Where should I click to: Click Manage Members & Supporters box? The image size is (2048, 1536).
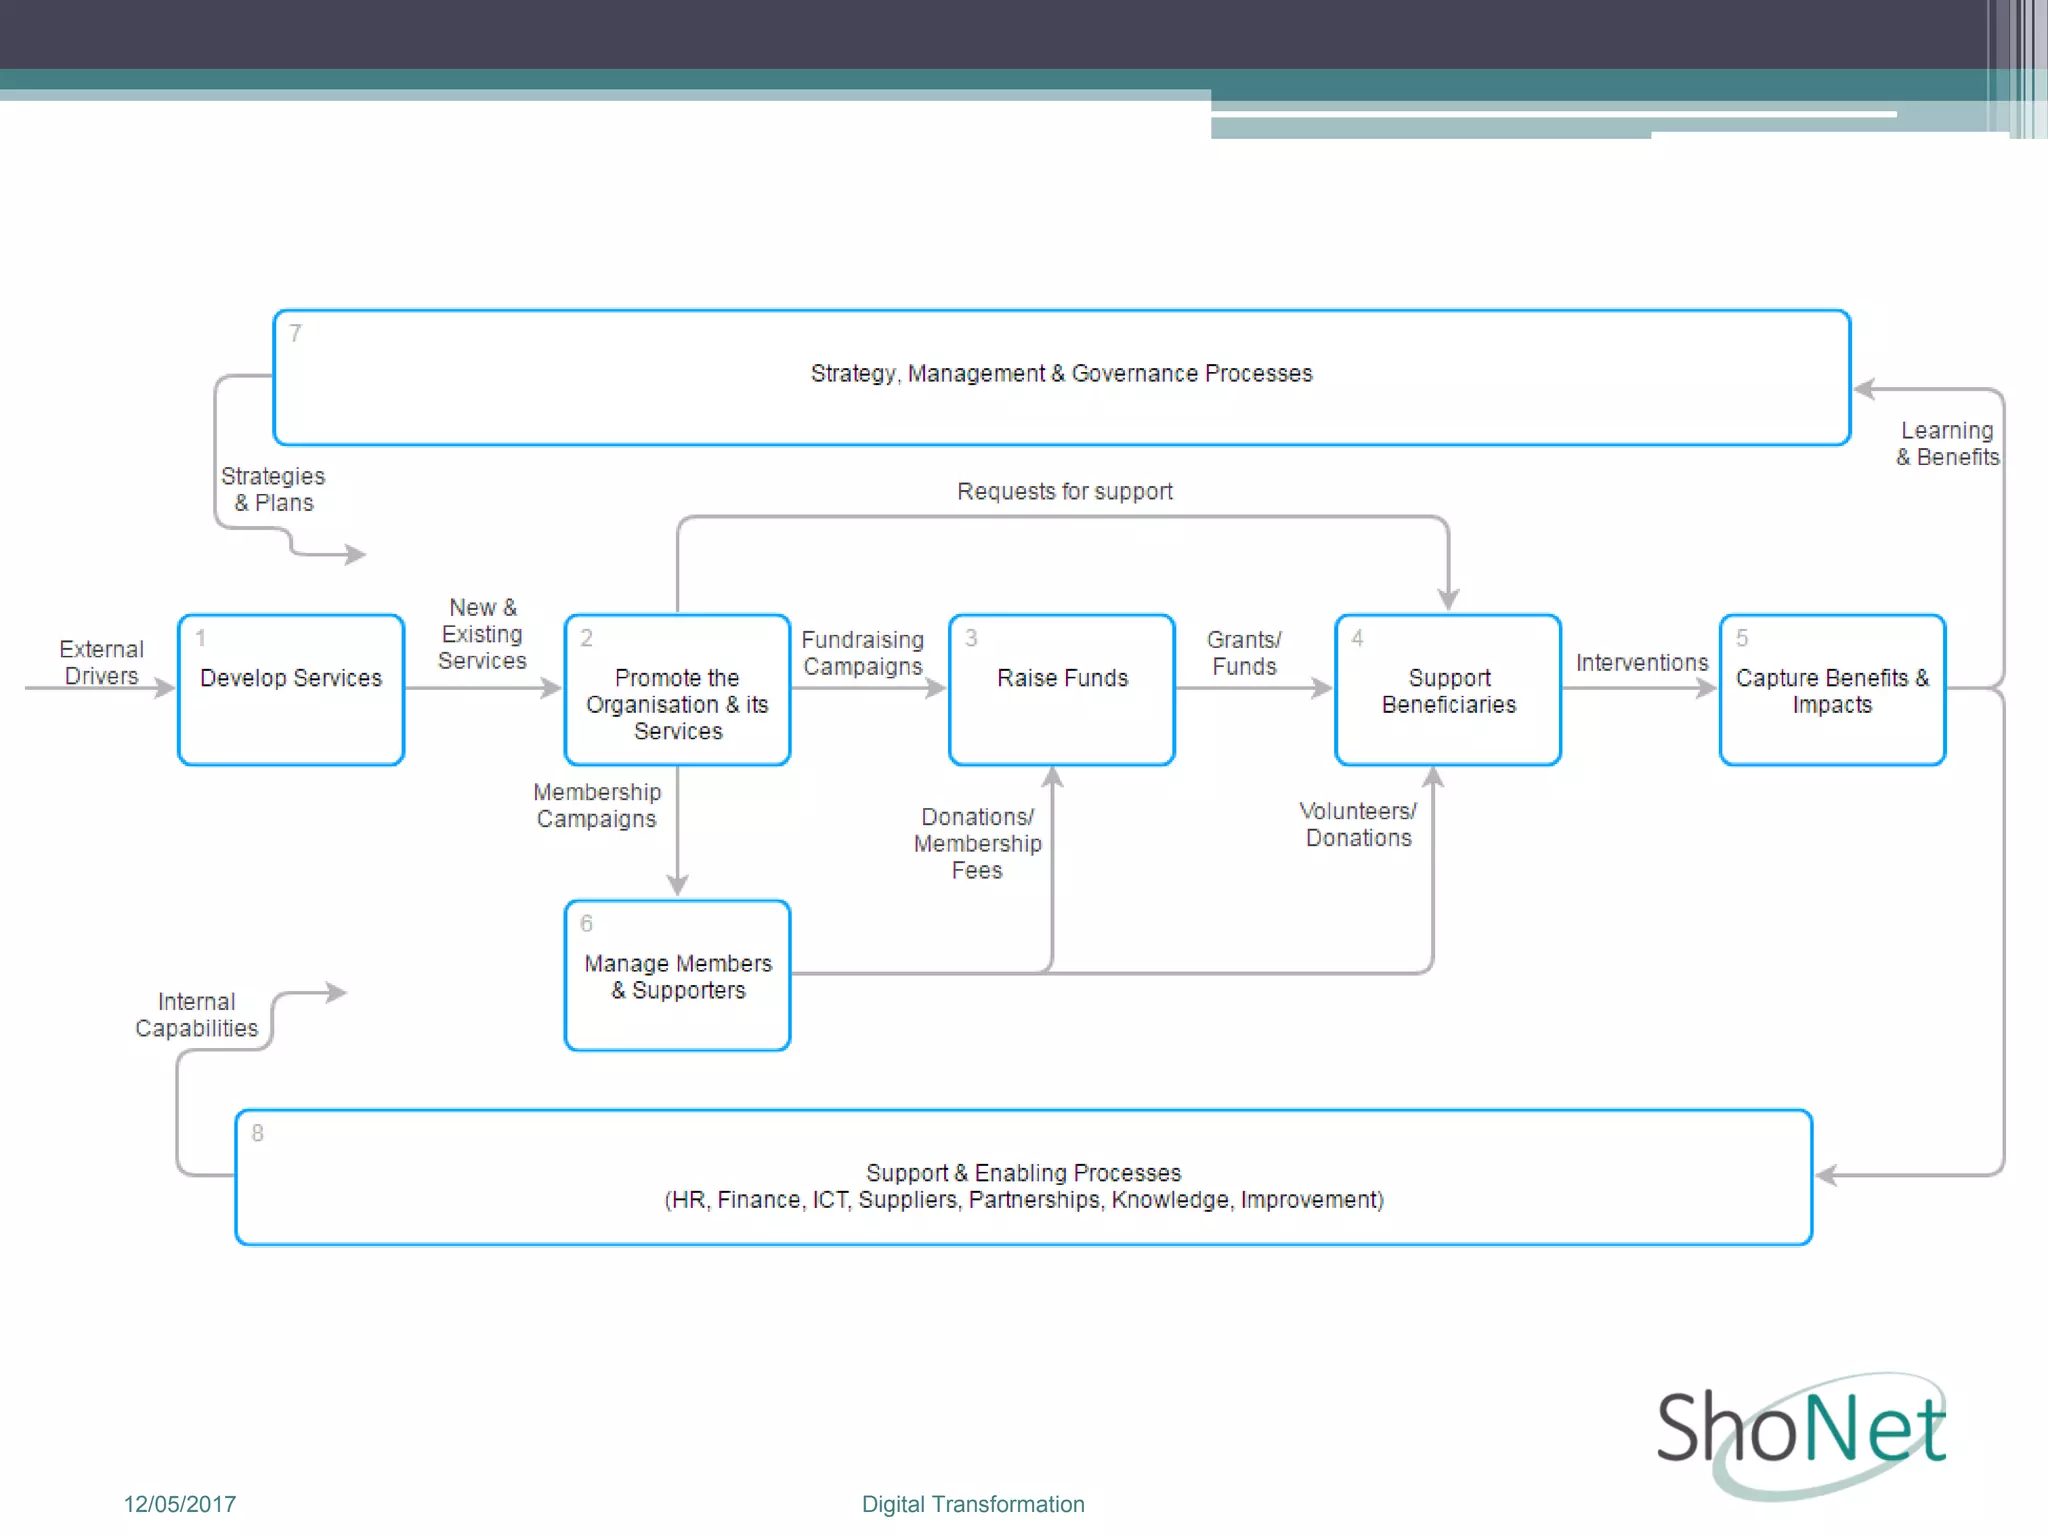click(x=677, y=976)
